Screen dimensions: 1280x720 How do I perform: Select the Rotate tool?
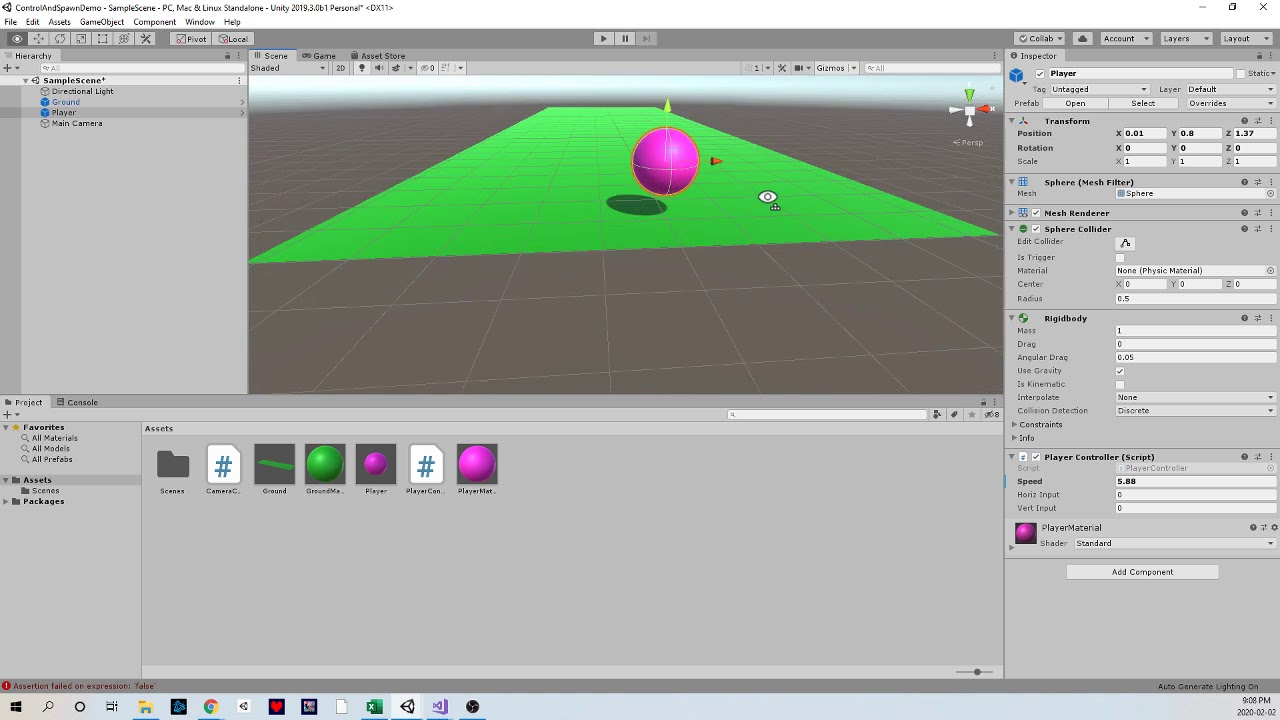(60, 39)
